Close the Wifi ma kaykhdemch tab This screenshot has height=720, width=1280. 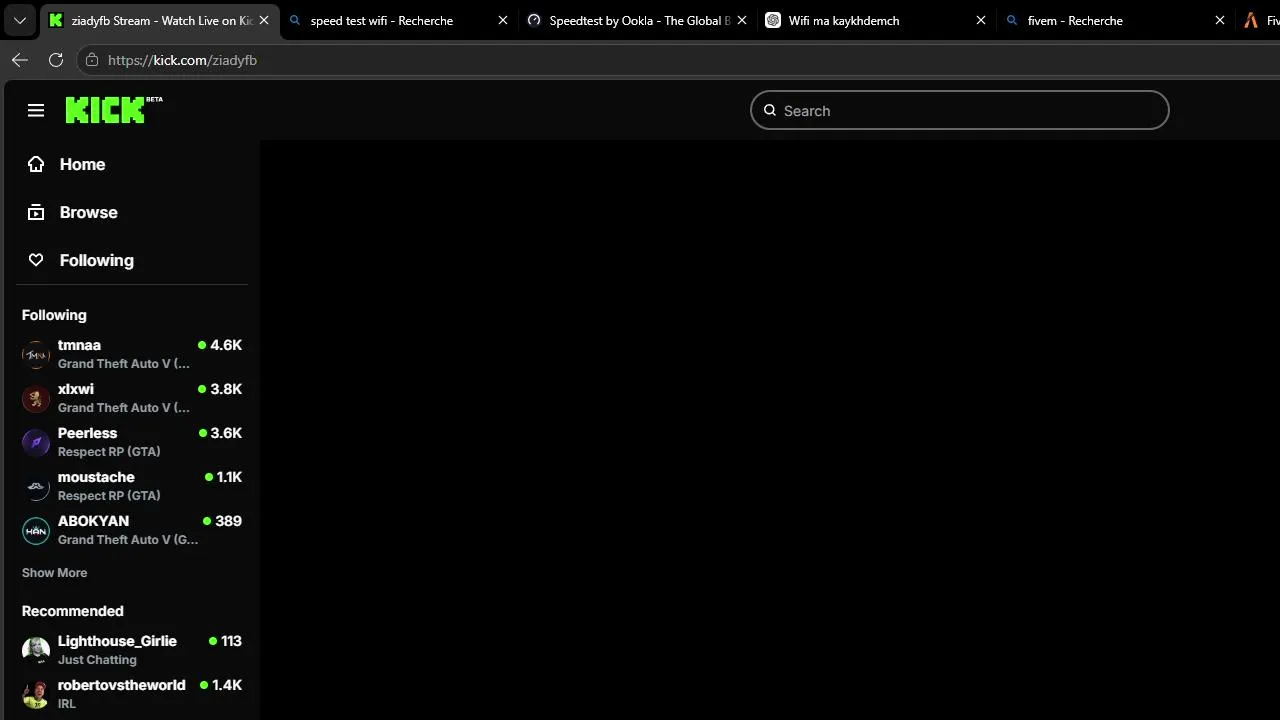coord(981,20)
